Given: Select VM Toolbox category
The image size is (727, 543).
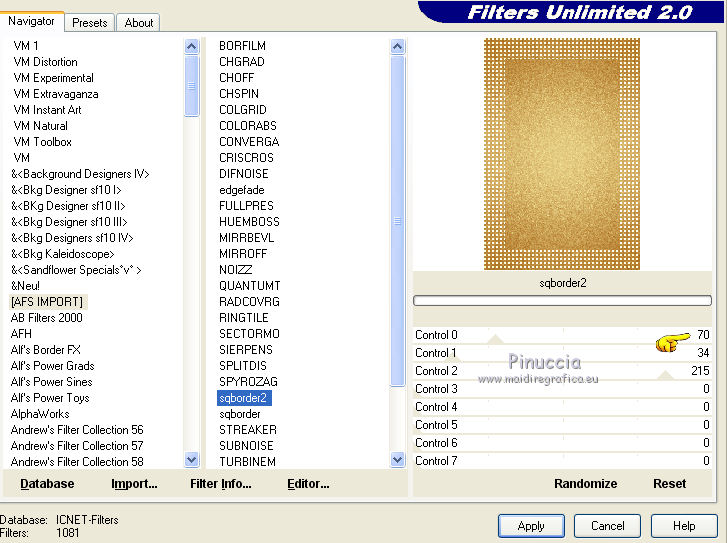Looking at the screenshot, I should pyautogui.click(x=42, y=142).
